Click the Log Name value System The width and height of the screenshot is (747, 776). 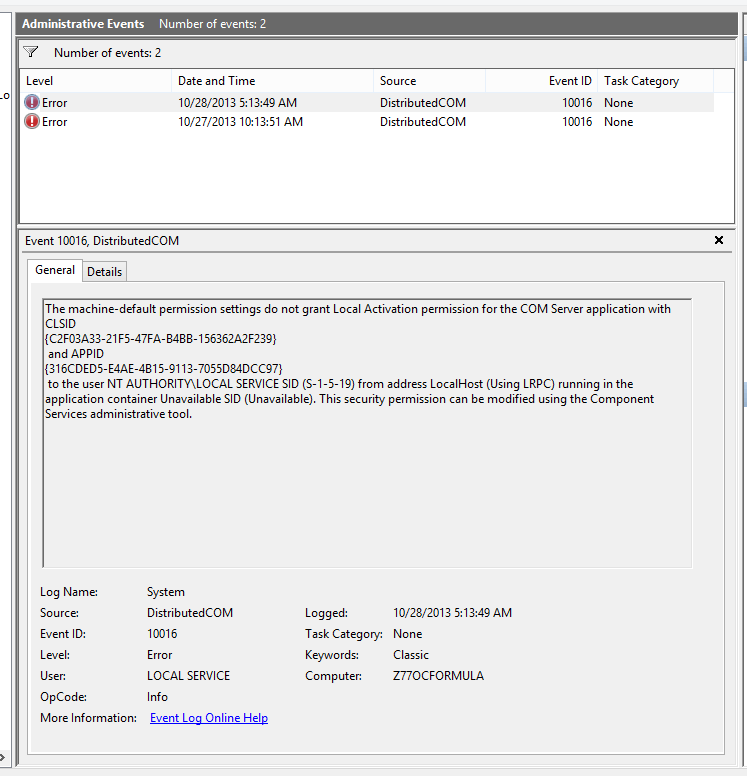[166, 592]
